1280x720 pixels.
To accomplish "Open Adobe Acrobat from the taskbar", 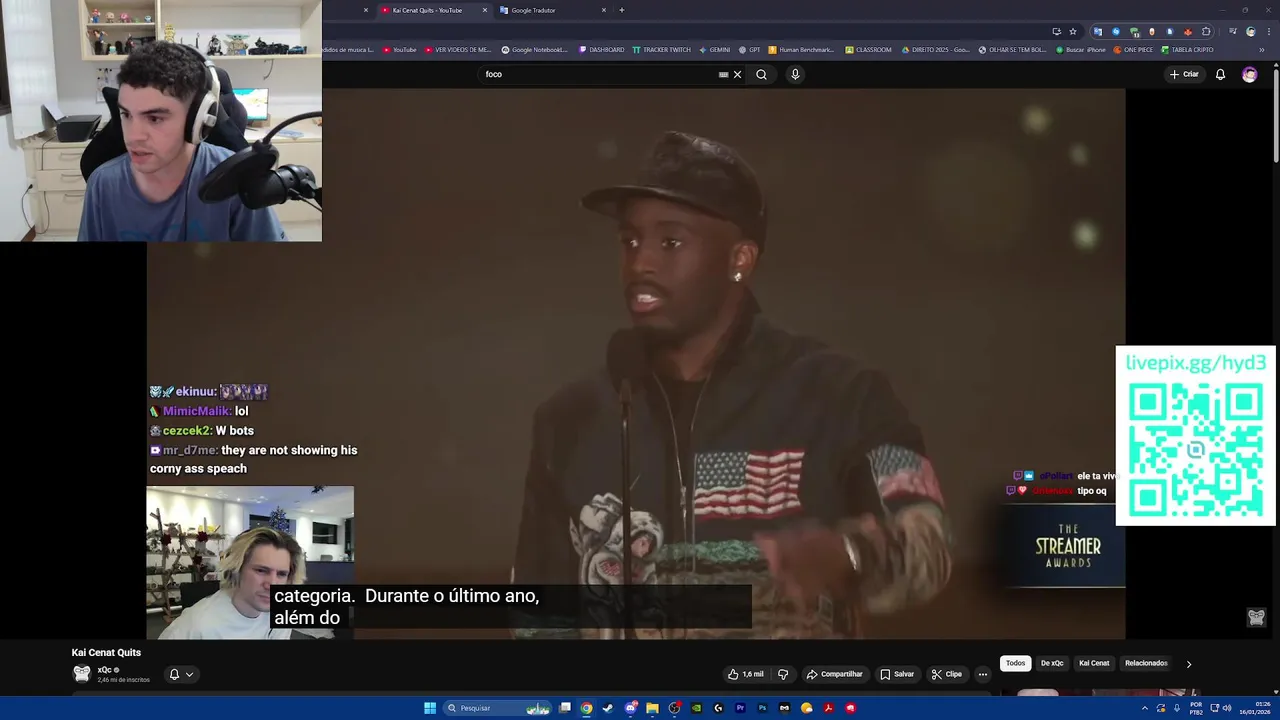I will pos(828,708).
